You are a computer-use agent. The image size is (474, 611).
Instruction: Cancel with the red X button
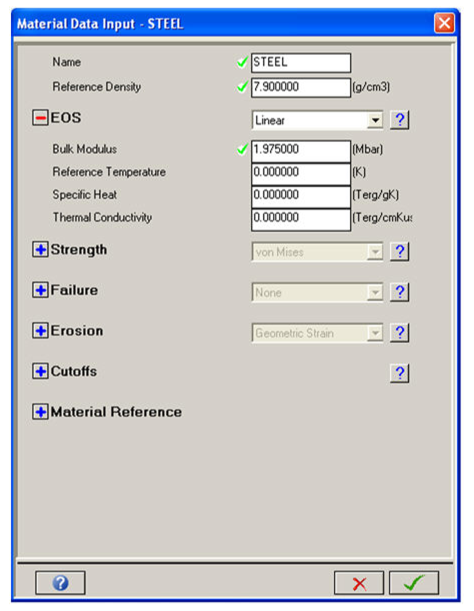[x=359, y=583]
